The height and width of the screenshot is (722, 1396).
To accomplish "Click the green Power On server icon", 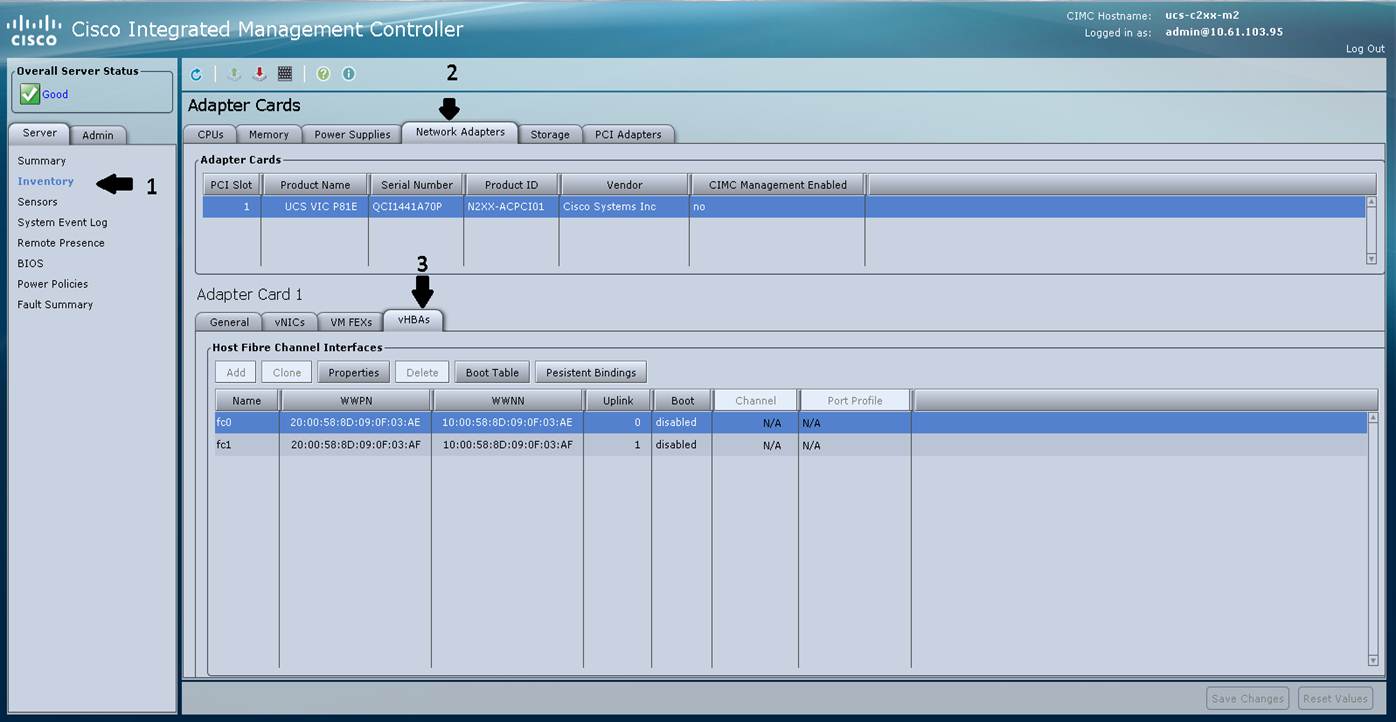I will [x=234, y=74].
